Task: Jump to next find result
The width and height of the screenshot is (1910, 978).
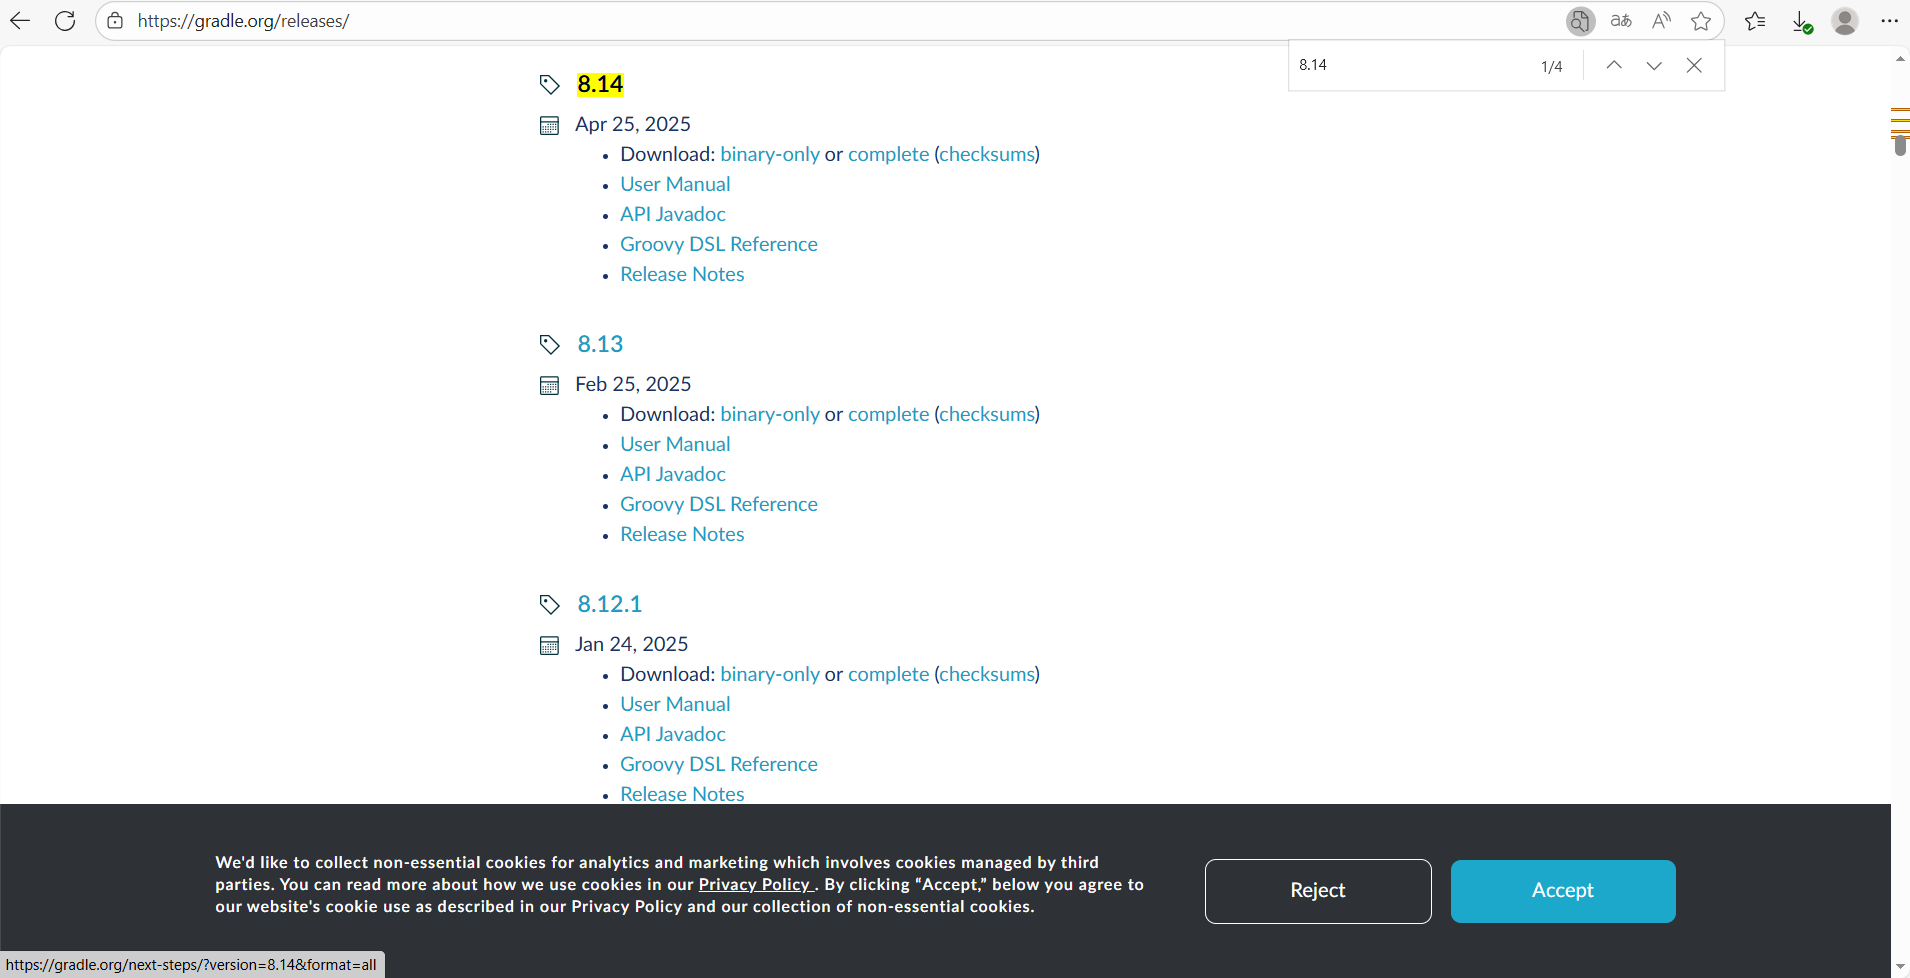Action: point(1654,65)
